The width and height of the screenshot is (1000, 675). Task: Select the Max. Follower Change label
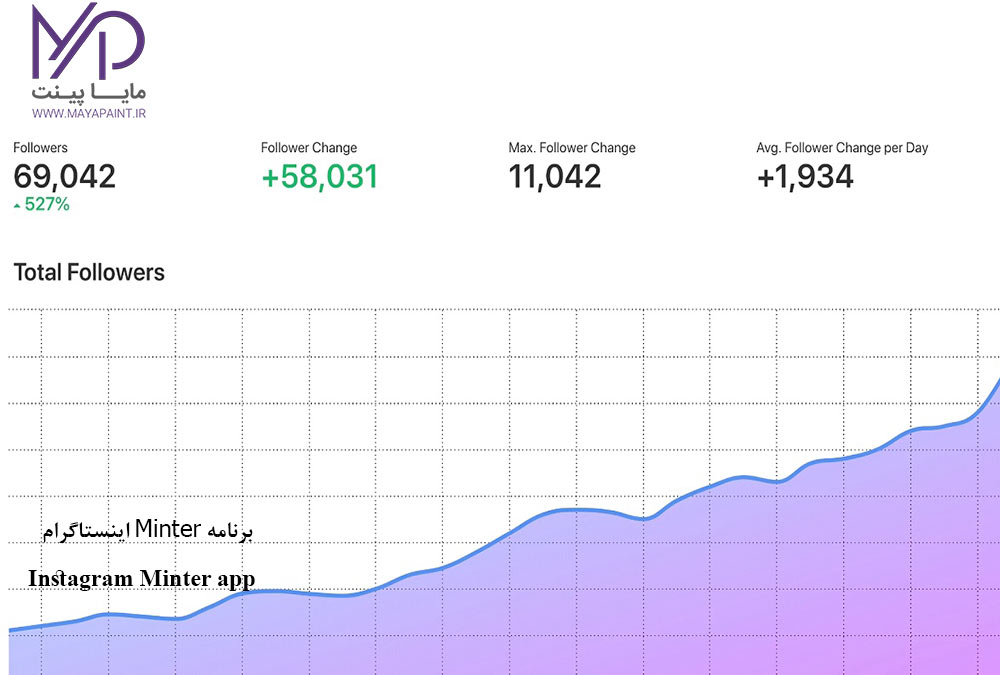coord(571,148)
